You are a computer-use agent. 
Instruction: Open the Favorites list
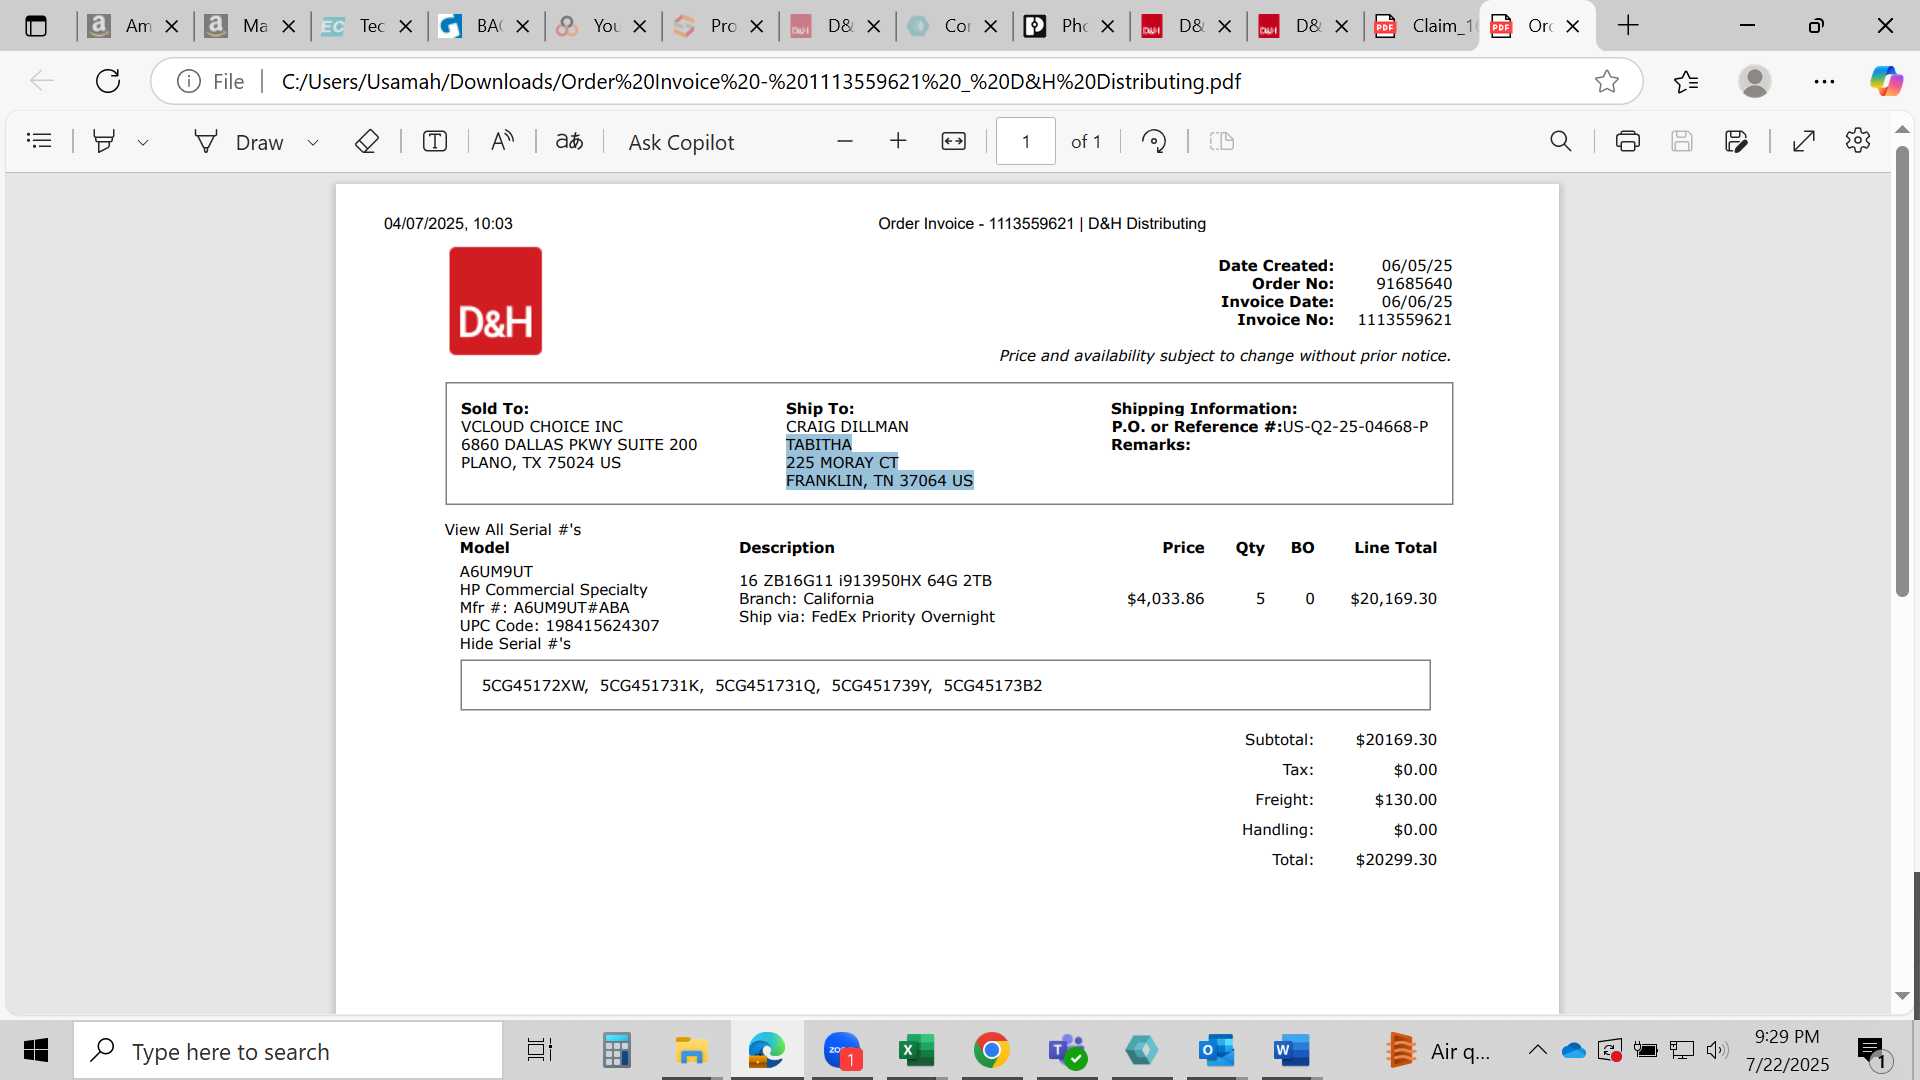tap(1686, 81)
